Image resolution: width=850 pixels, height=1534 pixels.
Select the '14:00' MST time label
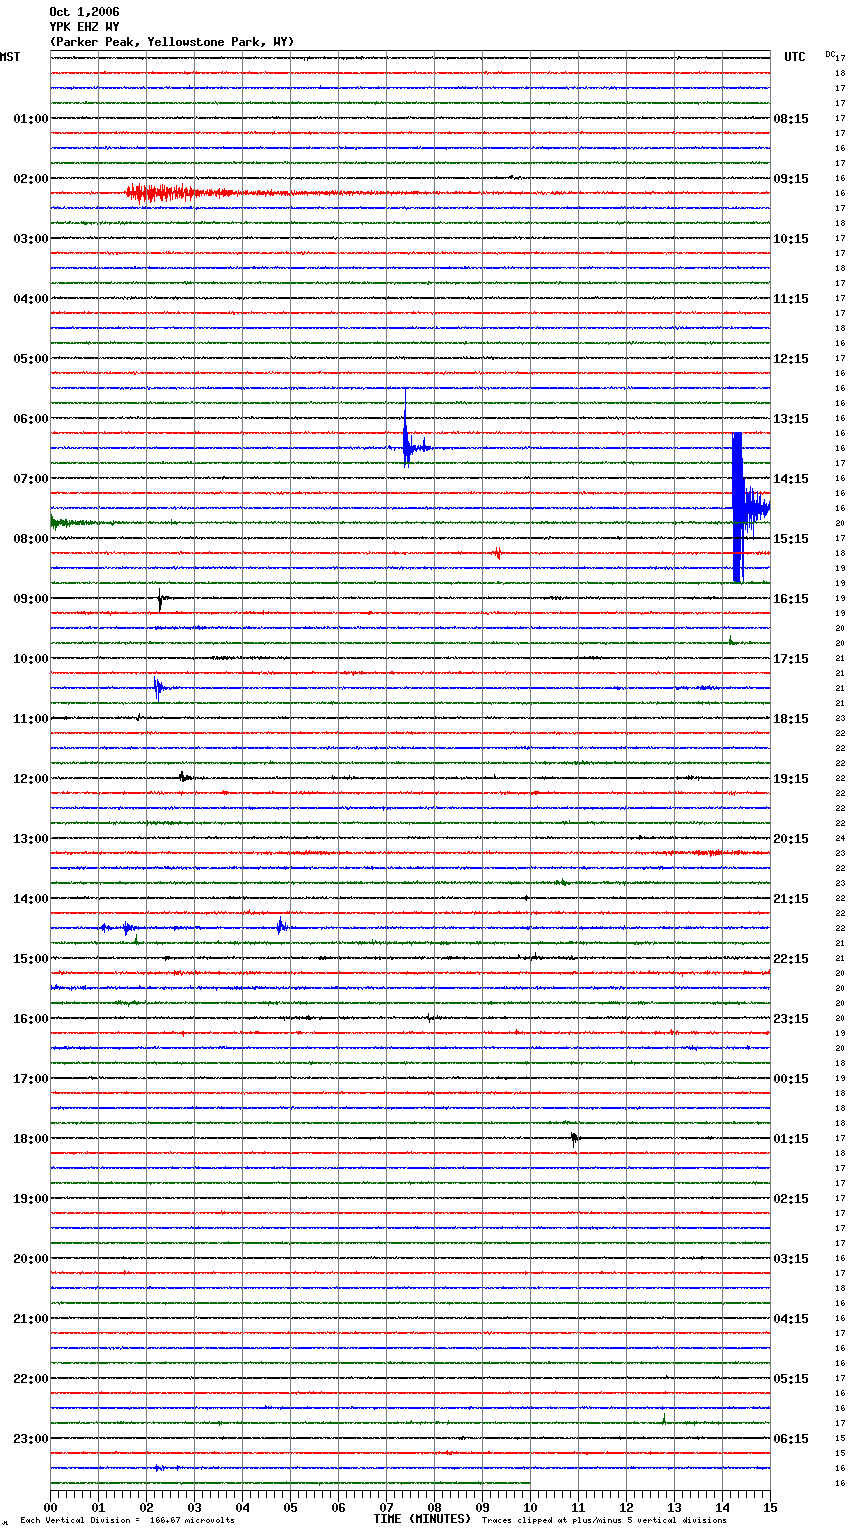(x=31, y=899)
